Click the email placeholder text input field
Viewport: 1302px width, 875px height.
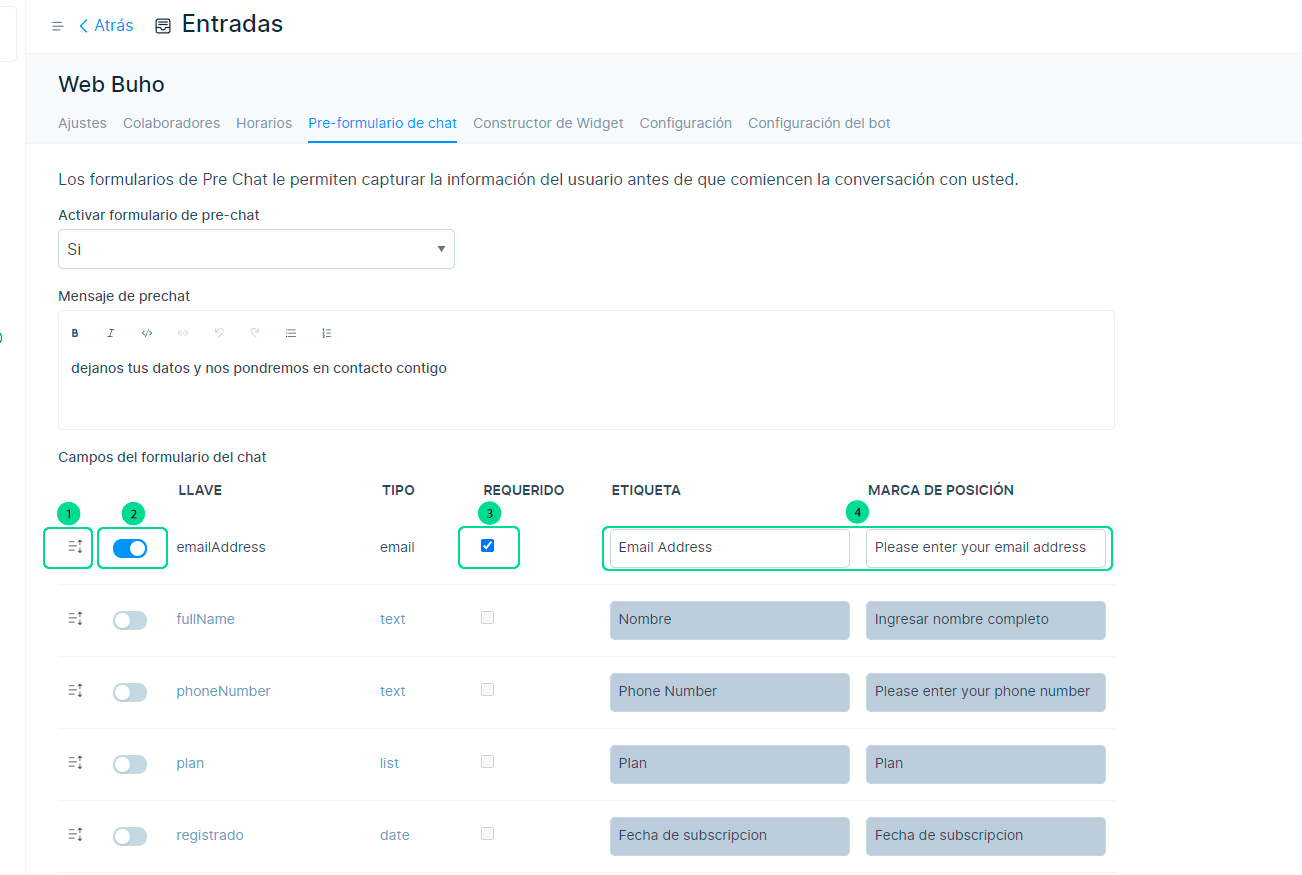[x=985, y=548]
